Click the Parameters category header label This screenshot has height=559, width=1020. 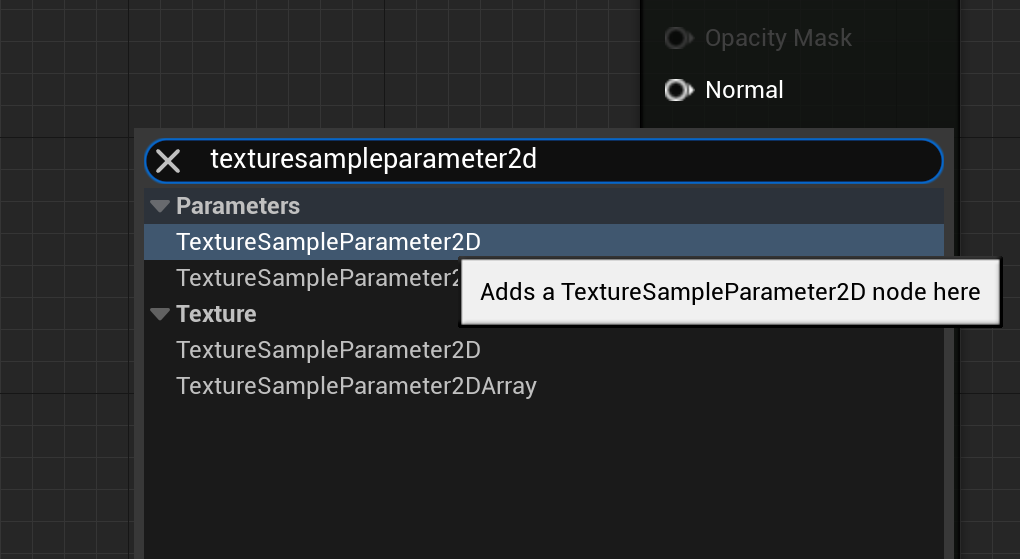click(238, 206)
